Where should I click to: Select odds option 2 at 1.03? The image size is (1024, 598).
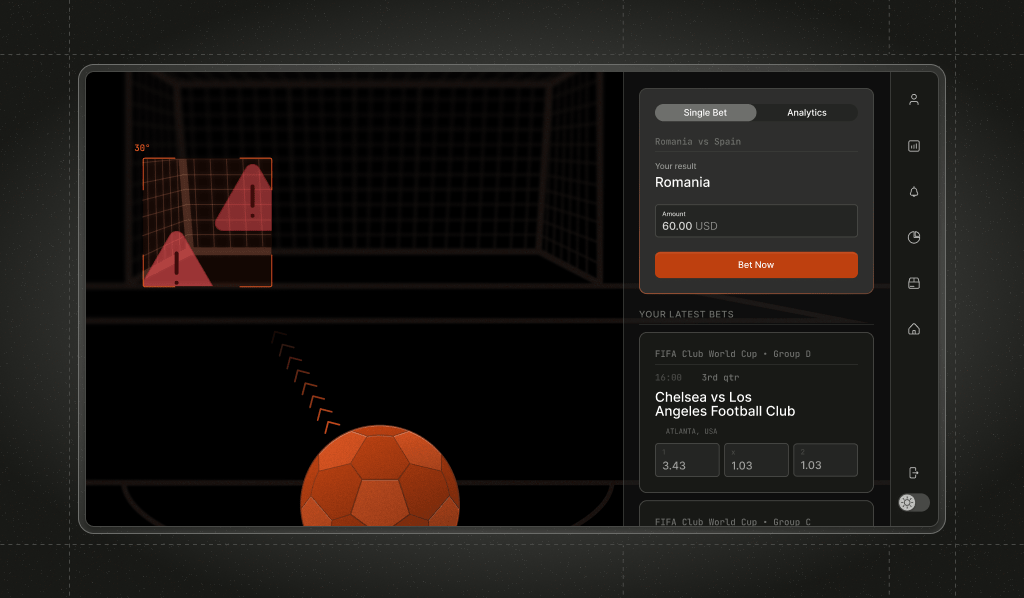click(825, 460)
